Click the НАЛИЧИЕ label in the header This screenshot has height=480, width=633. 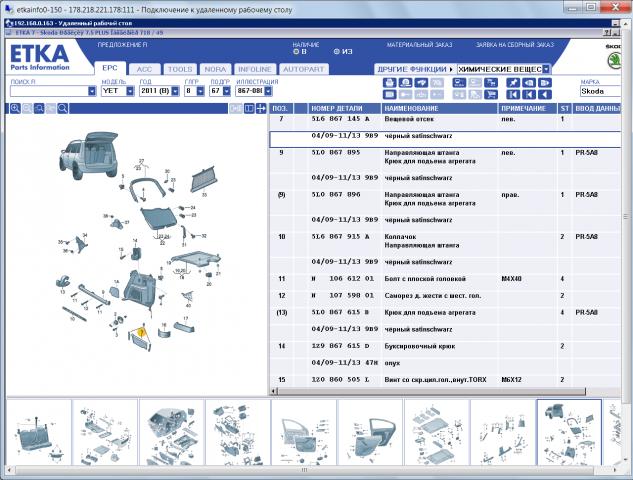(306, 45)
